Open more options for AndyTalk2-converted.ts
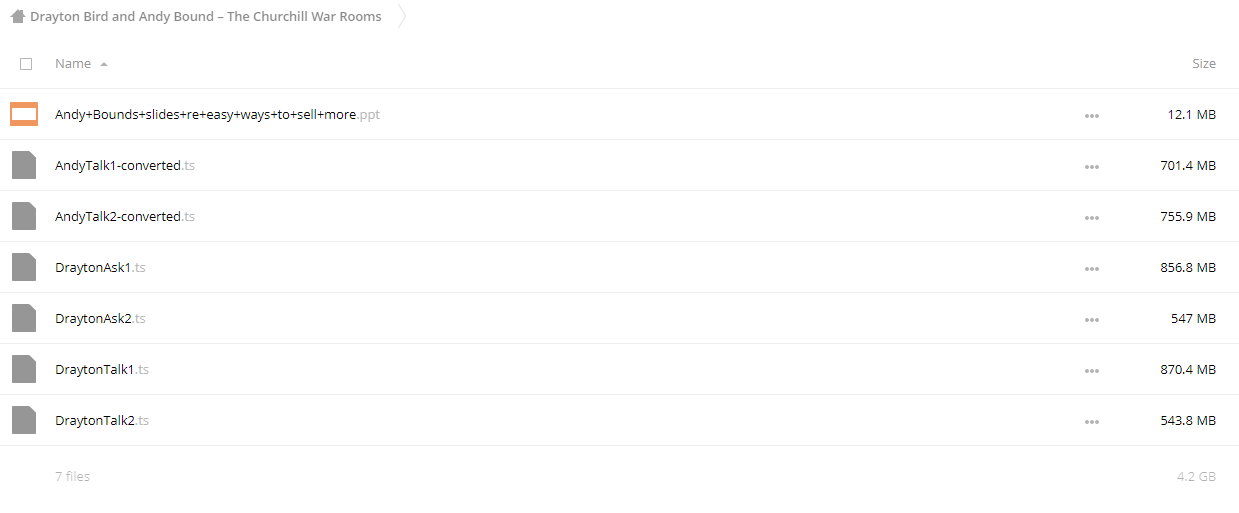Screen dimensions: 1239x513 point(1091,217)
